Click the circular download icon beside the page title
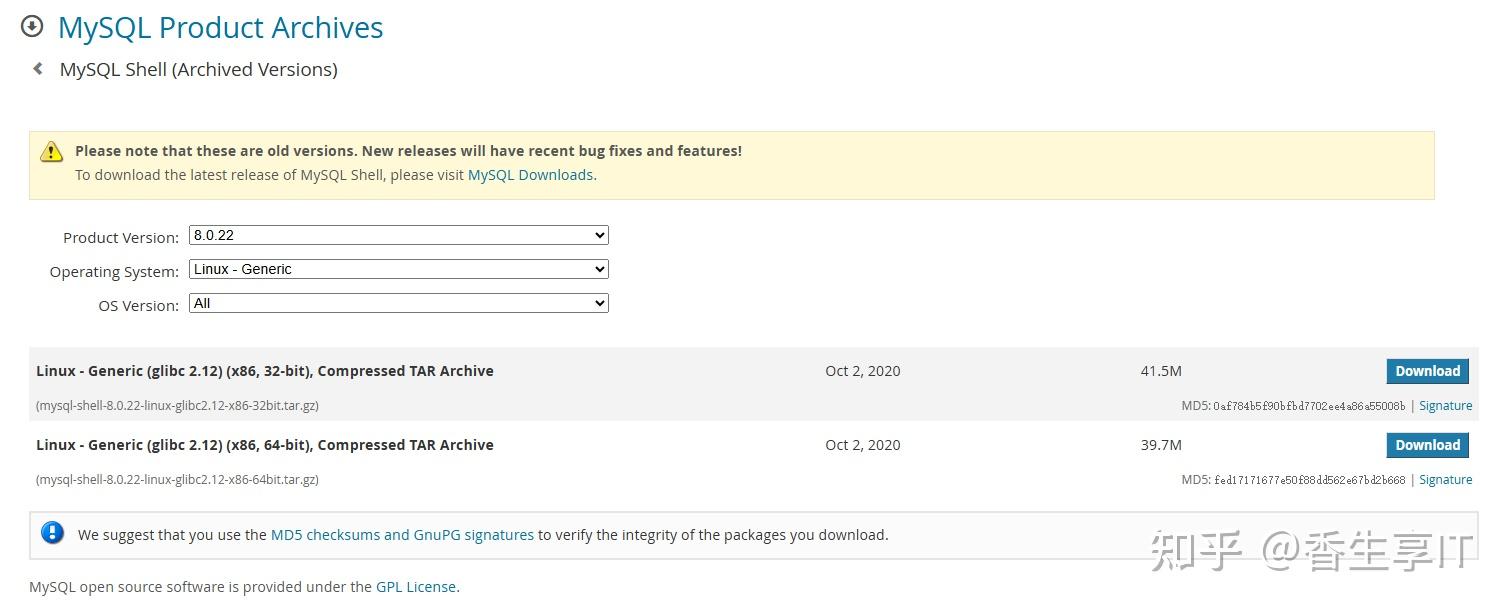The width and height of the screenshot is (1511, 614). click(x=32, y=27)
